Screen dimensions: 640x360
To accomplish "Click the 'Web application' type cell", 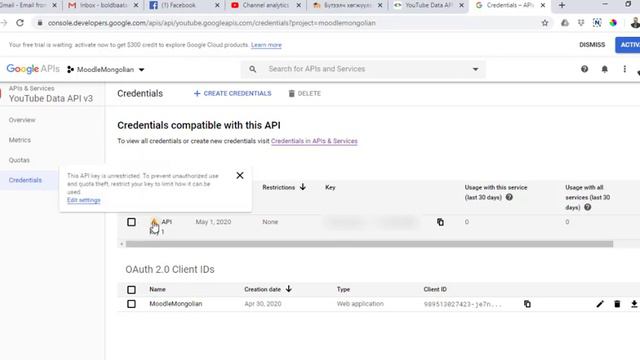I will tap(360, 304).
